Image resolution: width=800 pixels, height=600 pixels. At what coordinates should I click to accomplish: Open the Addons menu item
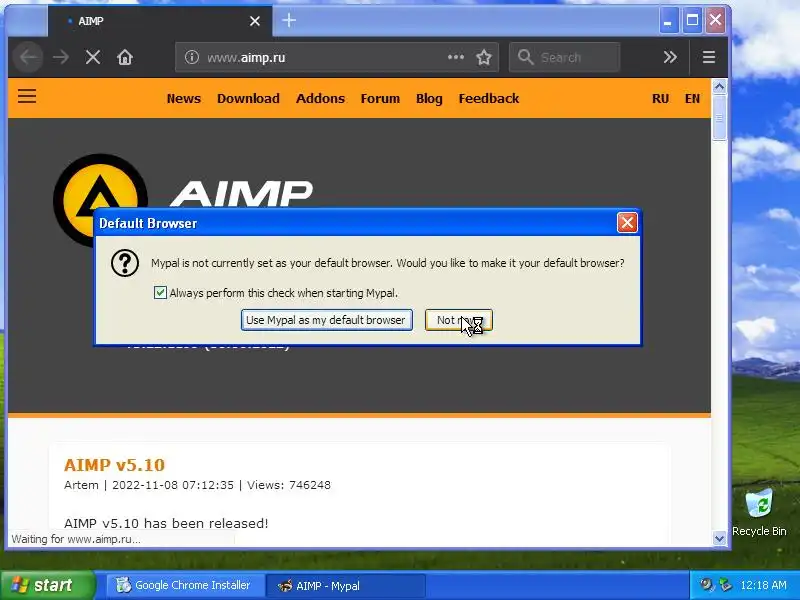coord(320,98)
